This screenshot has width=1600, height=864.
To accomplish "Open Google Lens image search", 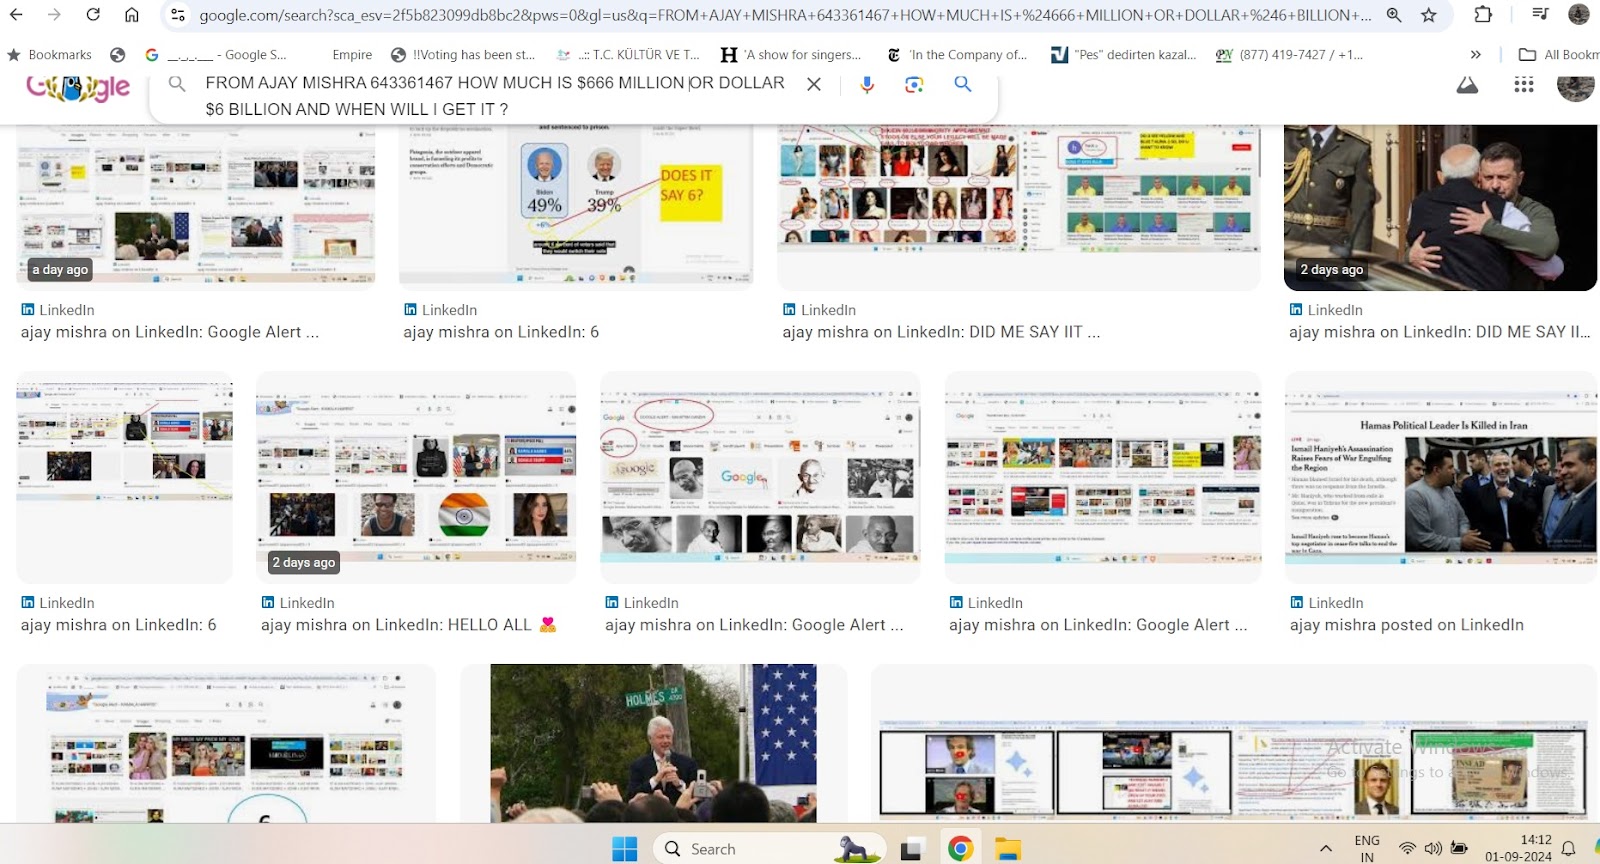I will [x=914, y=85].
